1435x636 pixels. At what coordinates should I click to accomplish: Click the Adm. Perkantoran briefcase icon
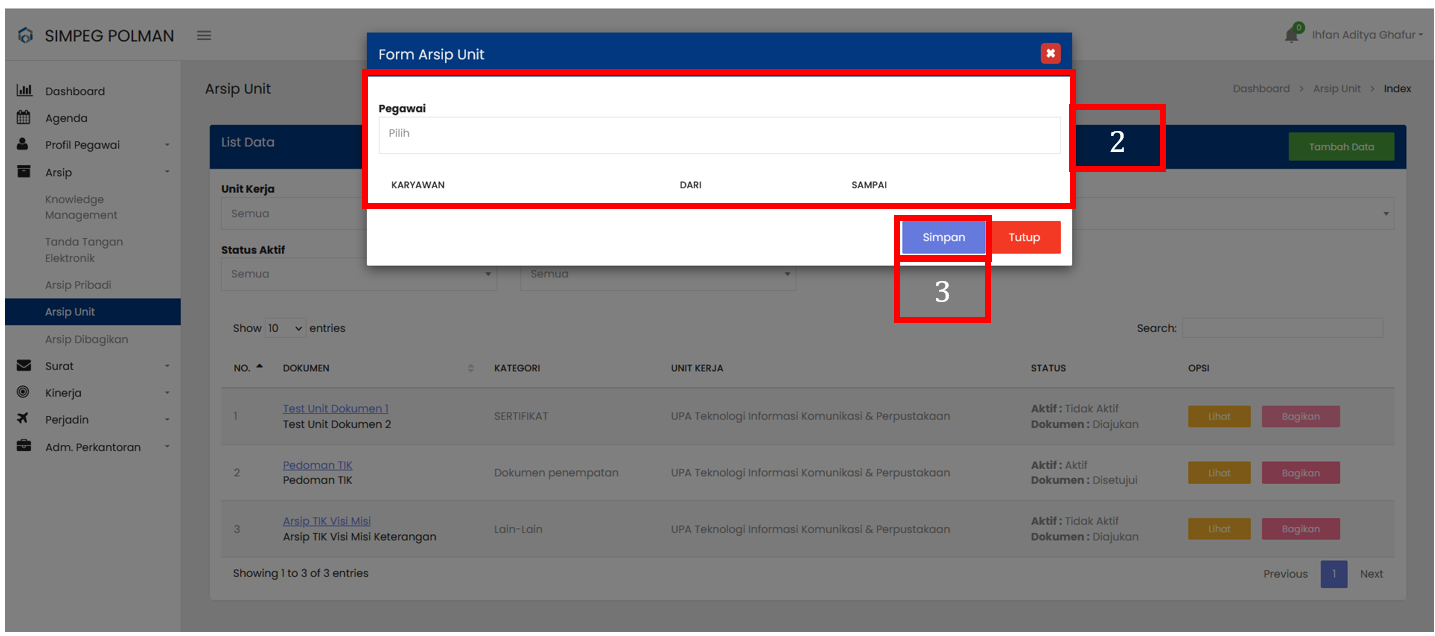[23, 447]
